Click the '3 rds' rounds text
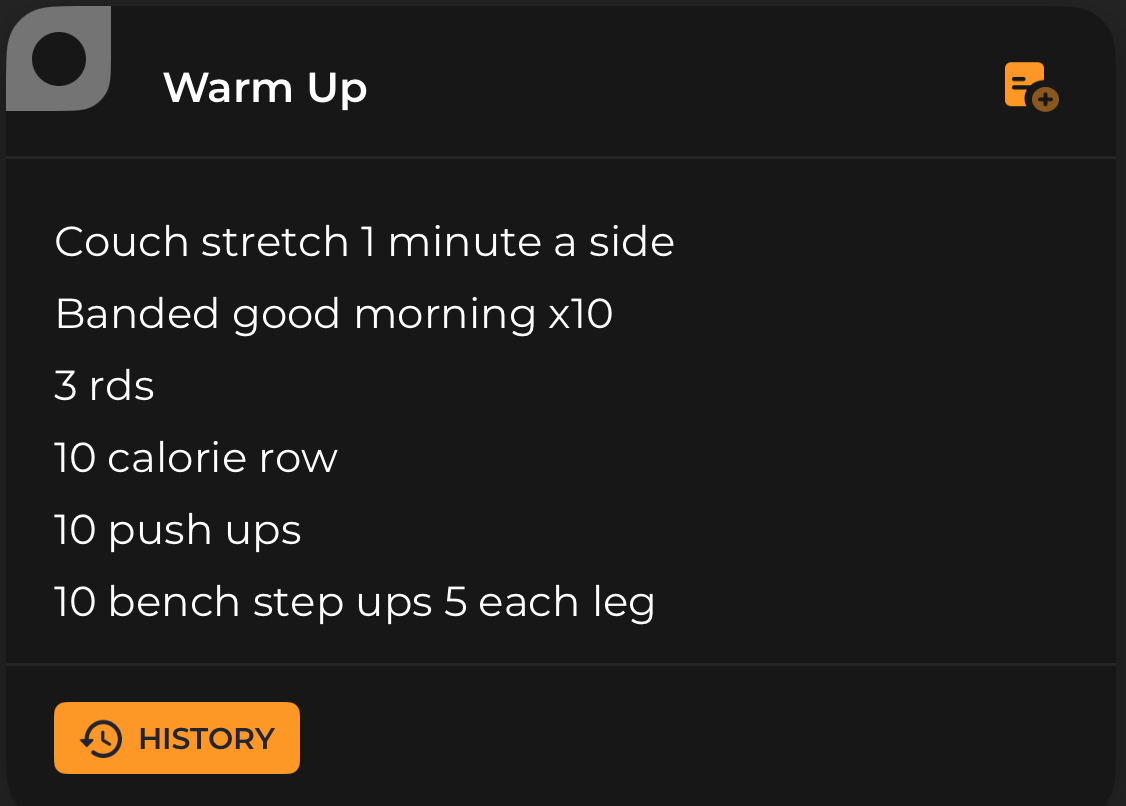 [104, 386]
